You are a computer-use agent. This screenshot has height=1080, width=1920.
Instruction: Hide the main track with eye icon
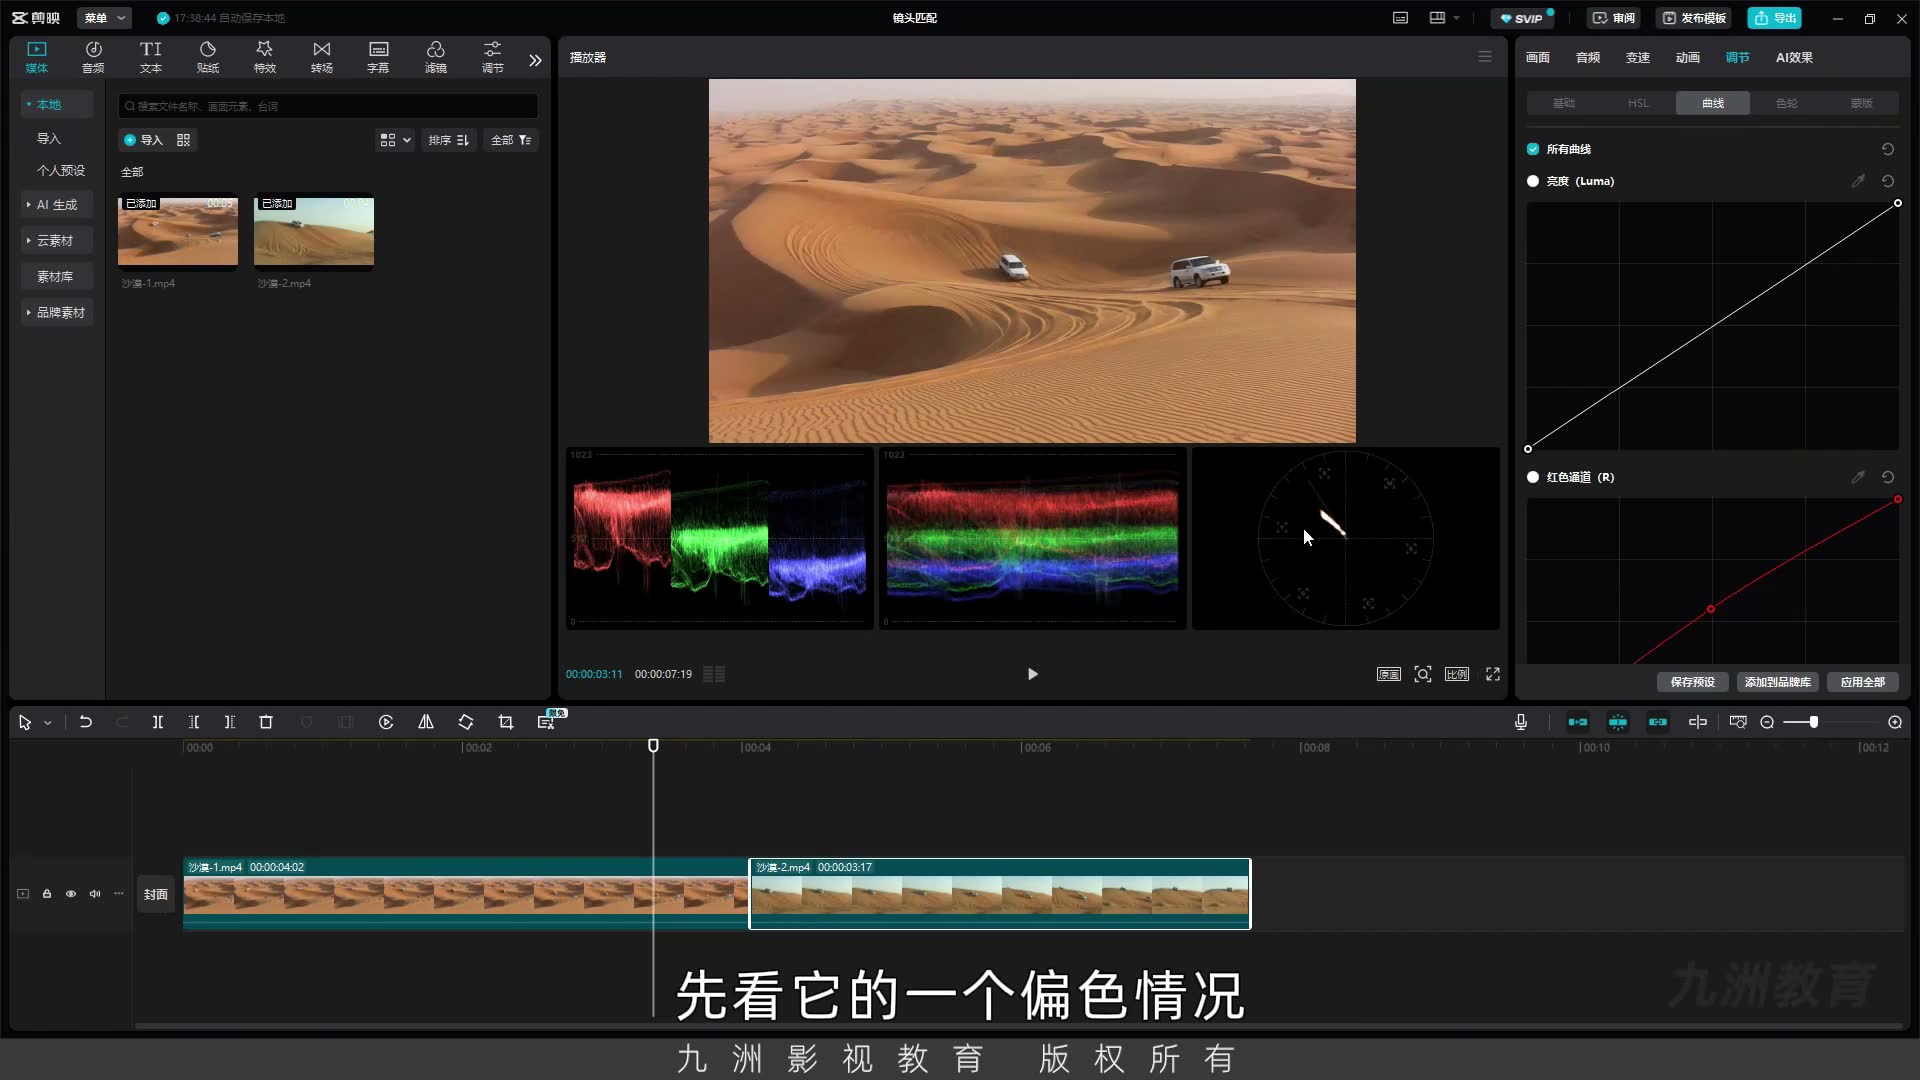[x=71, y=894]
